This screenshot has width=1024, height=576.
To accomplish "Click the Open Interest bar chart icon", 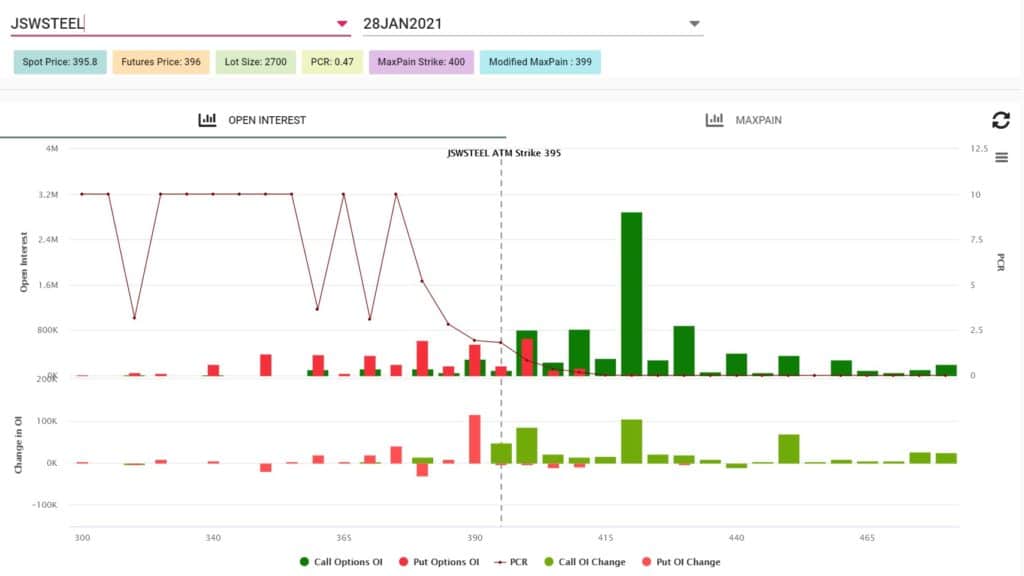I will [x=207, y=120].
